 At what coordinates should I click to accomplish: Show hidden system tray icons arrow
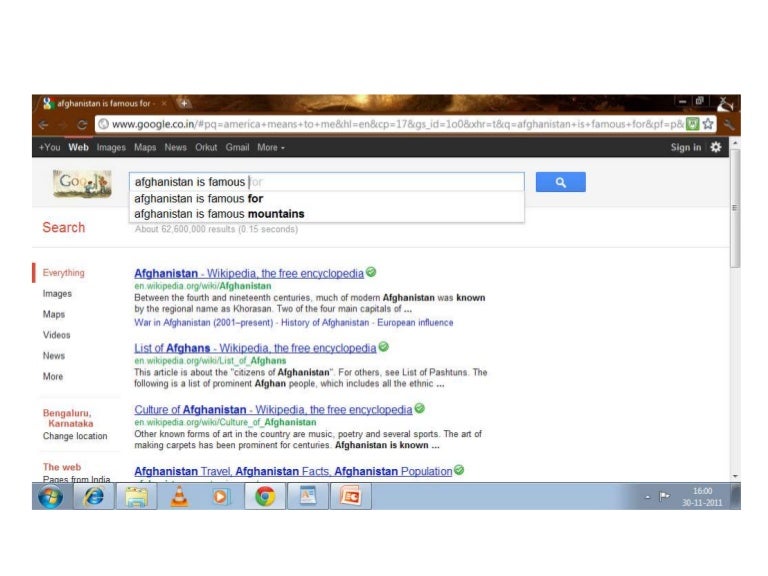click(648, 496)
